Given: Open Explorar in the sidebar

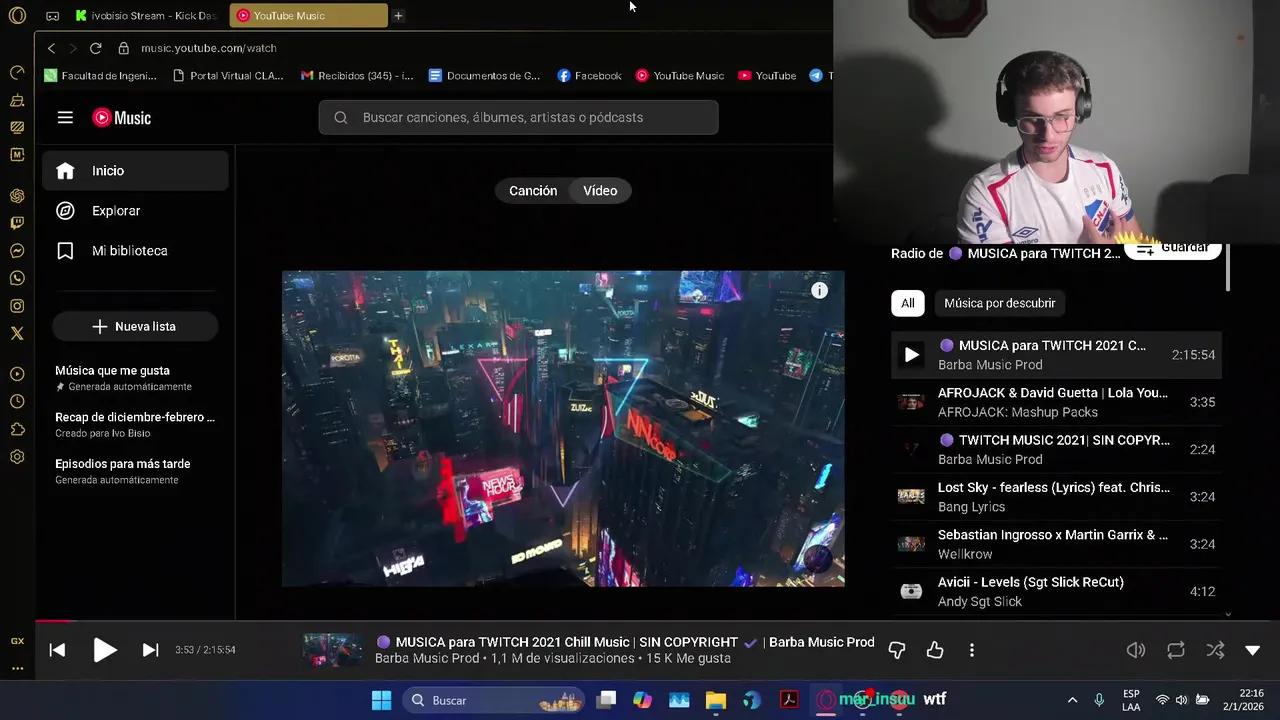Looking at the screenshot, I should [x=135, y=211].
